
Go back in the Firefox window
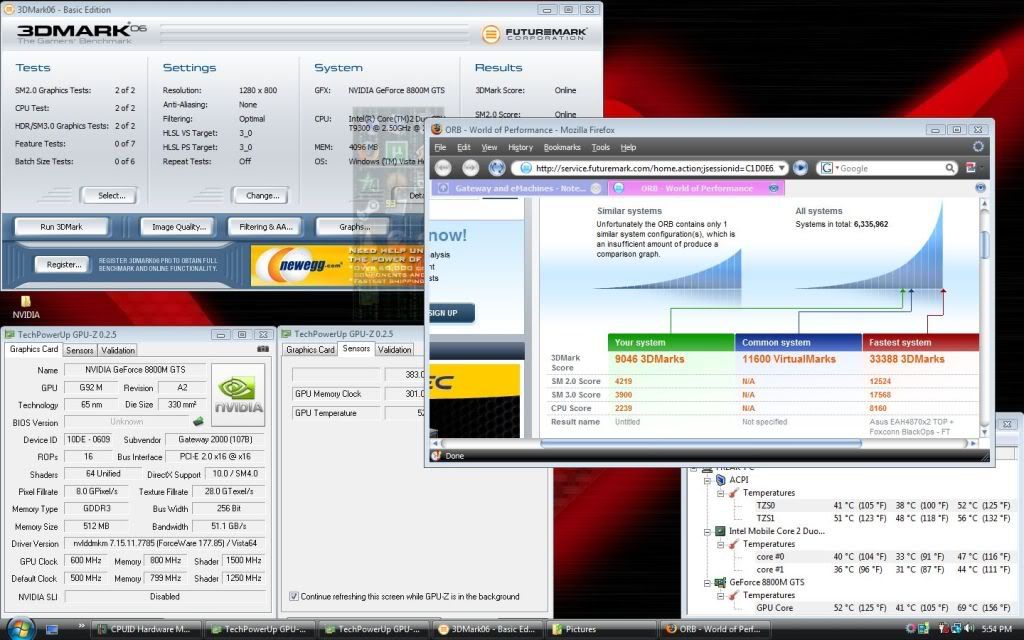point(443,168)
